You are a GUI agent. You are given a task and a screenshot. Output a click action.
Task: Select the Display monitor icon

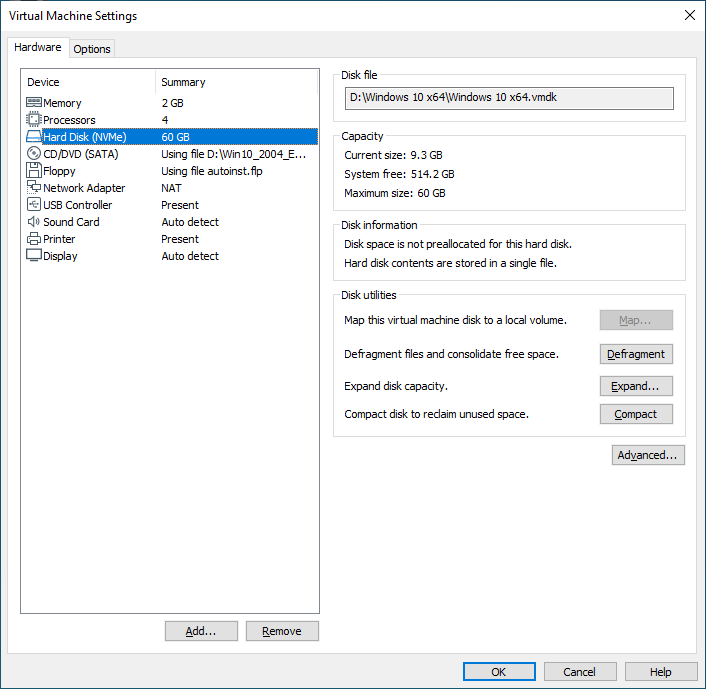(33, 256)
